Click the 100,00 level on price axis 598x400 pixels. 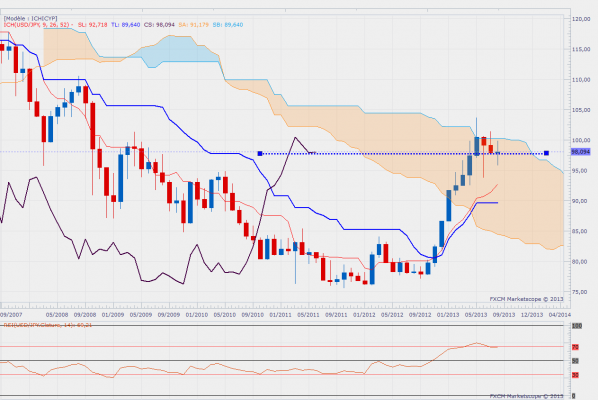click(x=581, y=140)
